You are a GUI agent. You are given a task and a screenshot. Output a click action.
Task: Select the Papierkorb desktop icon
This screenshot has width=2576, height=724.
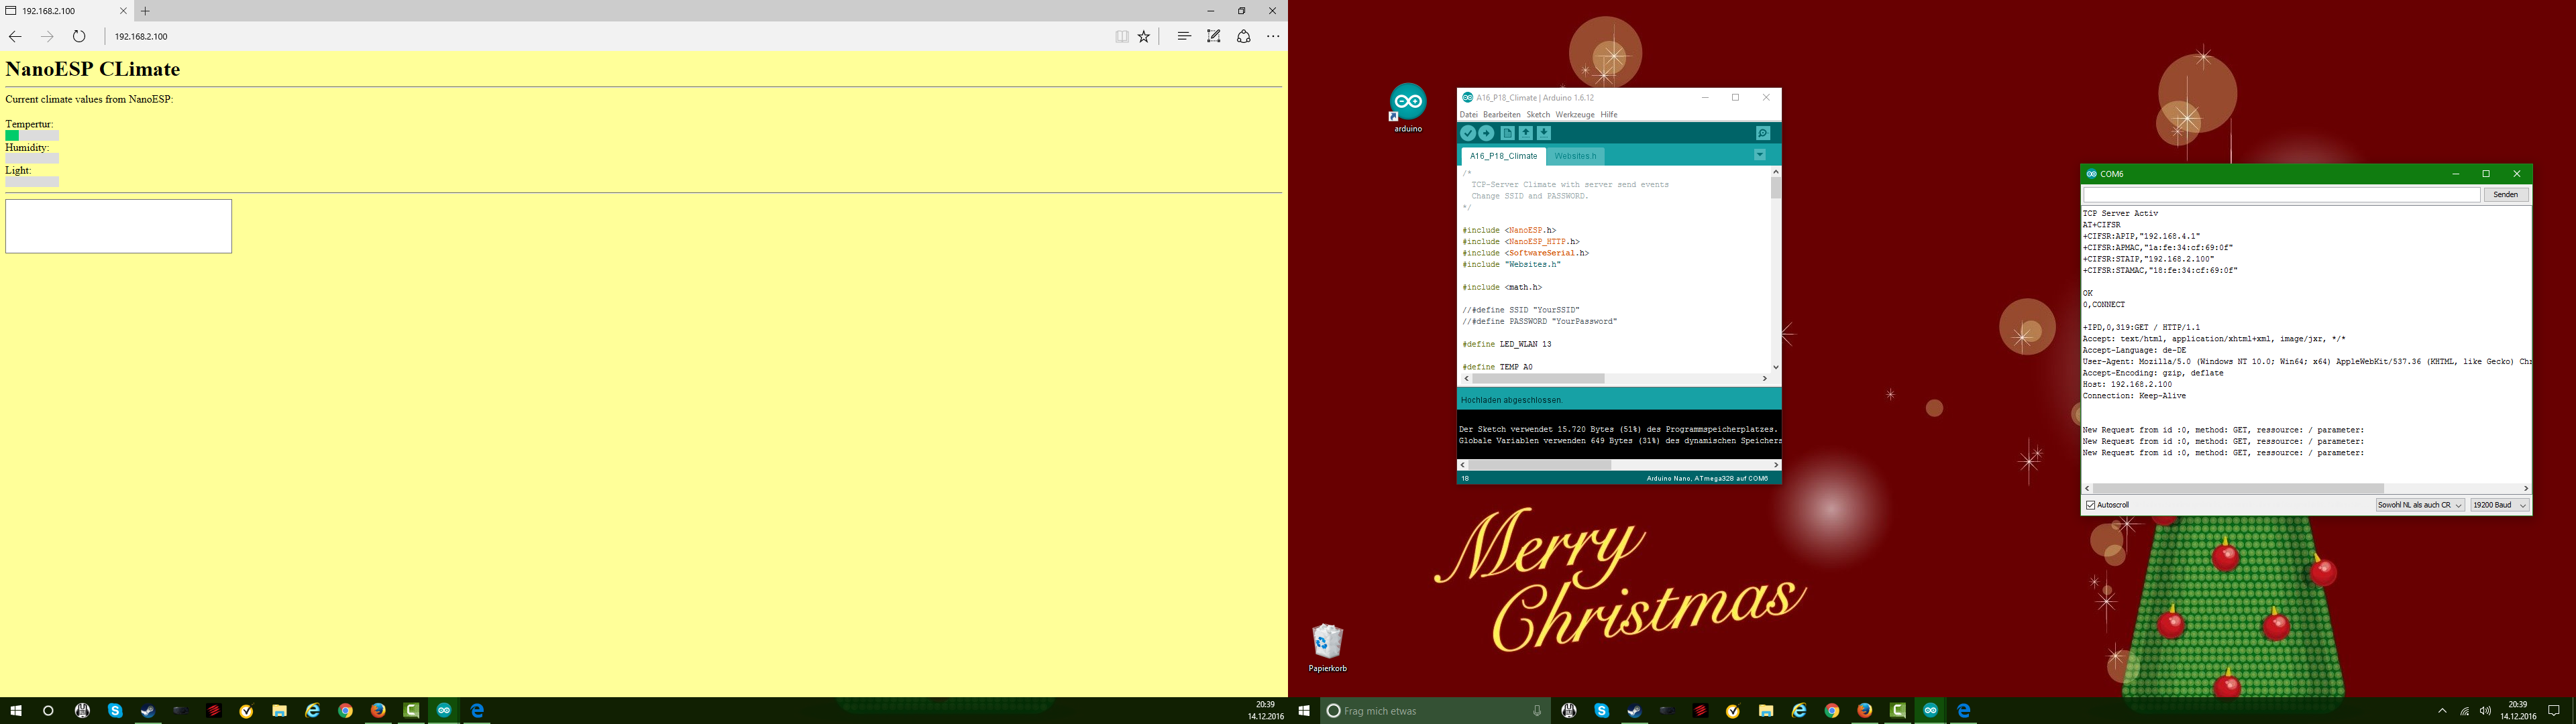(x=1328, y=648)
